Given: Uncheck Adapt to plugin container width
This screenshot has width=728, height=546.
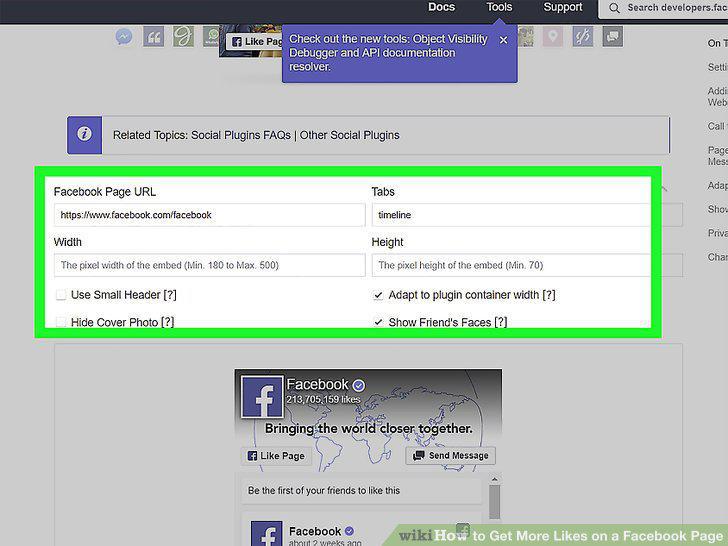Looking at the screenshot, I should click(378, 295).
